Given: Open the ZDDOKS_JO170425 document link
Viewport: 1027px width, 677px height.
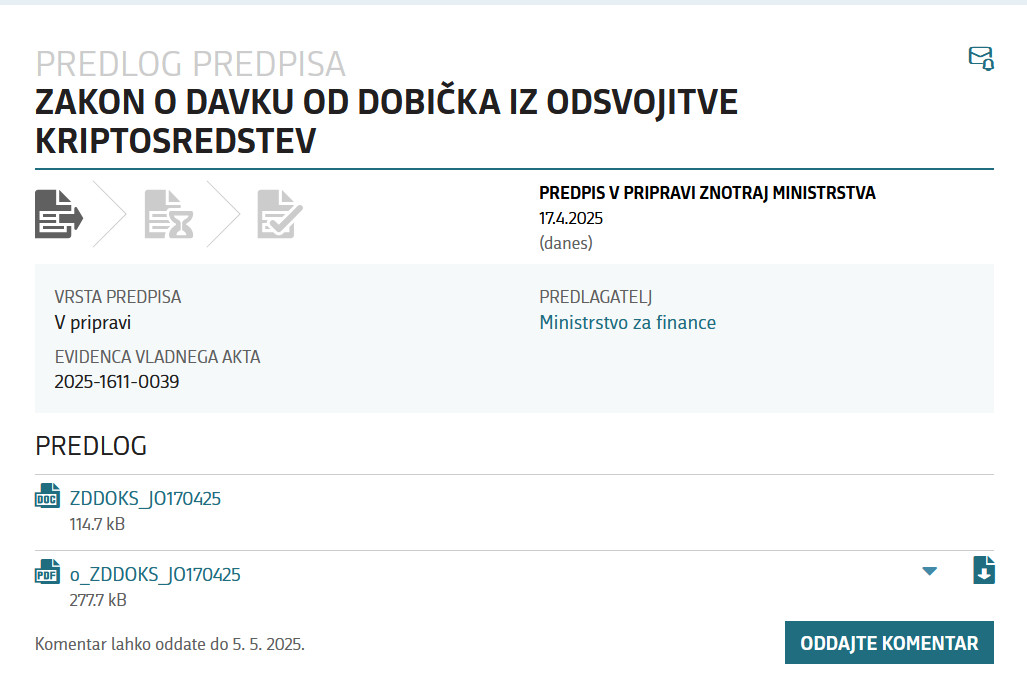Looking at the screenshot, I should [x=145, y=498].
